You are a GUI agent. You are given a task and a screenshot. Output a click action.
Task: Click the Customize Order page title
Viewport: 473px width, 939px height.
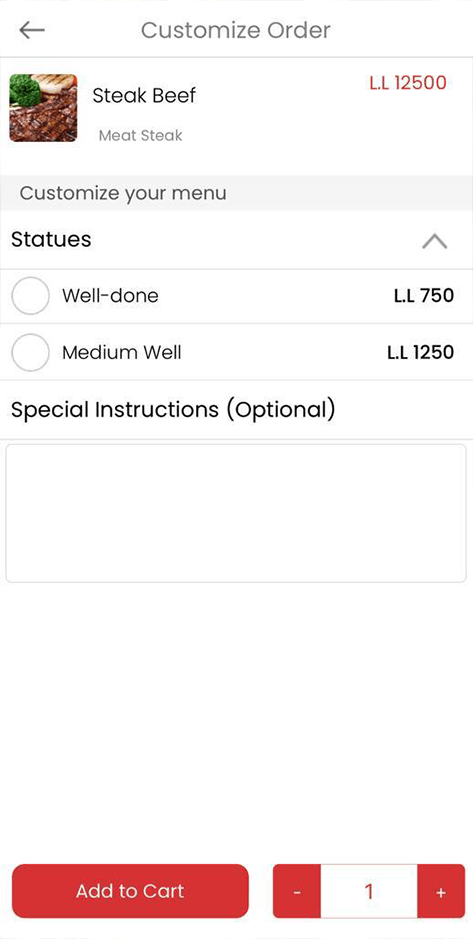(x=236, y=30)
